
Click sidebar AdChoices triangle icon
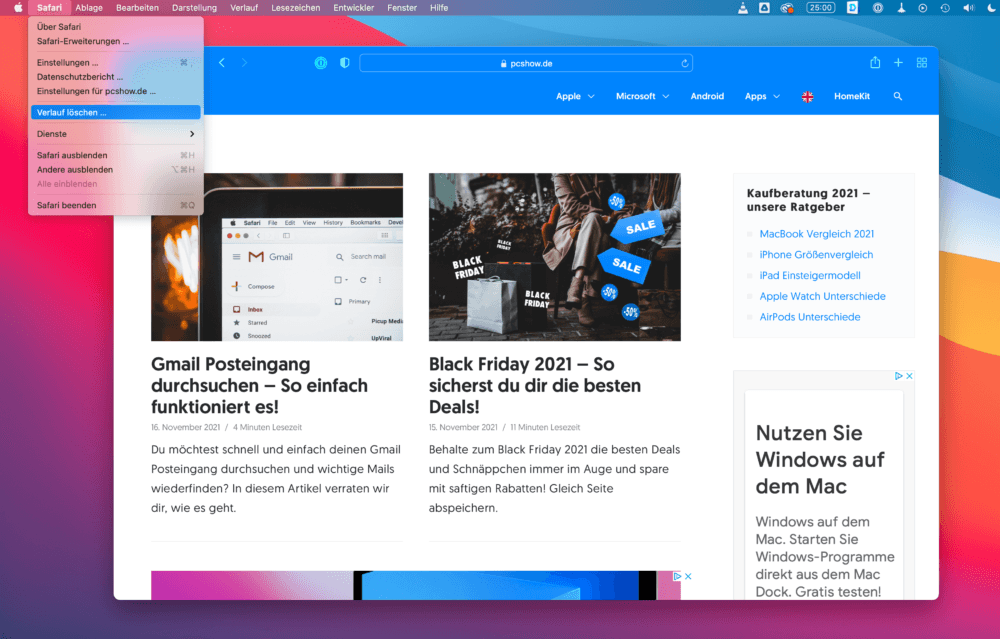coord(899,376)
